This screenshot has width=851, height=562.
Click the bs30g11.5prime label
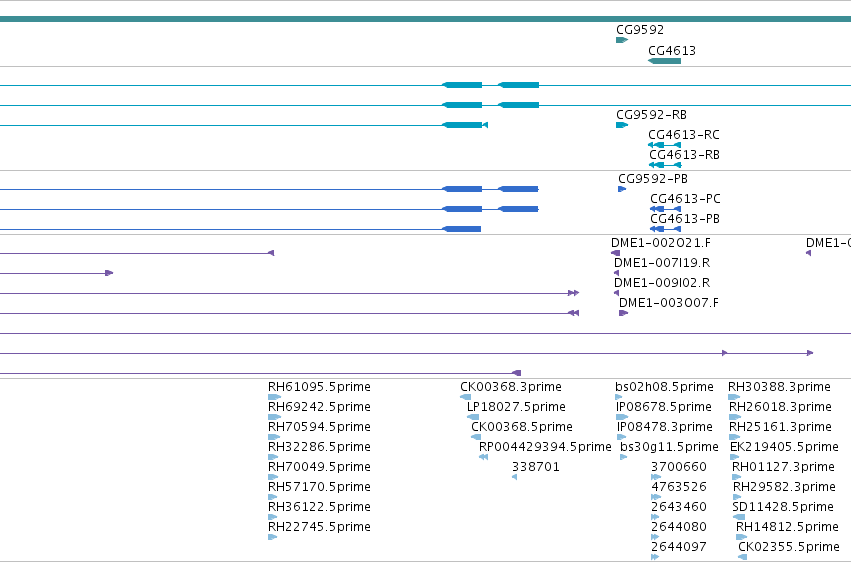669,447
